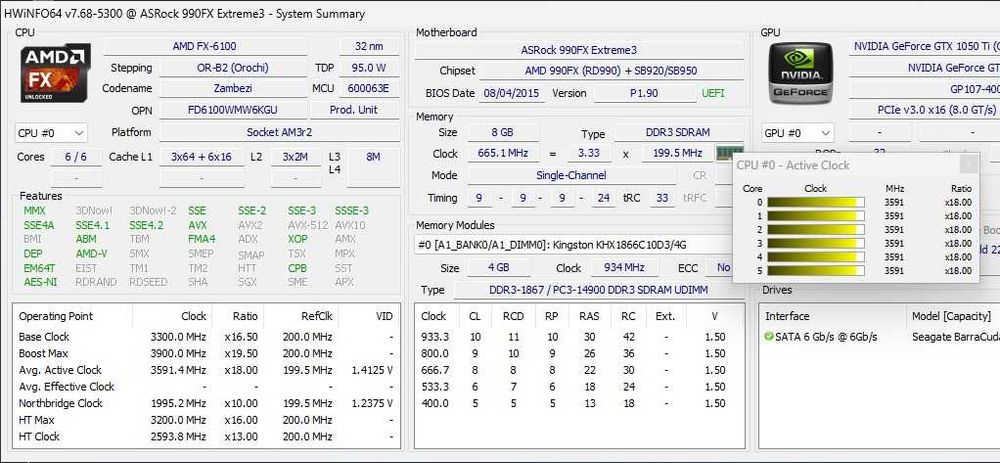
Task: Click the EM64T feature flag
Action: [39, 268]
